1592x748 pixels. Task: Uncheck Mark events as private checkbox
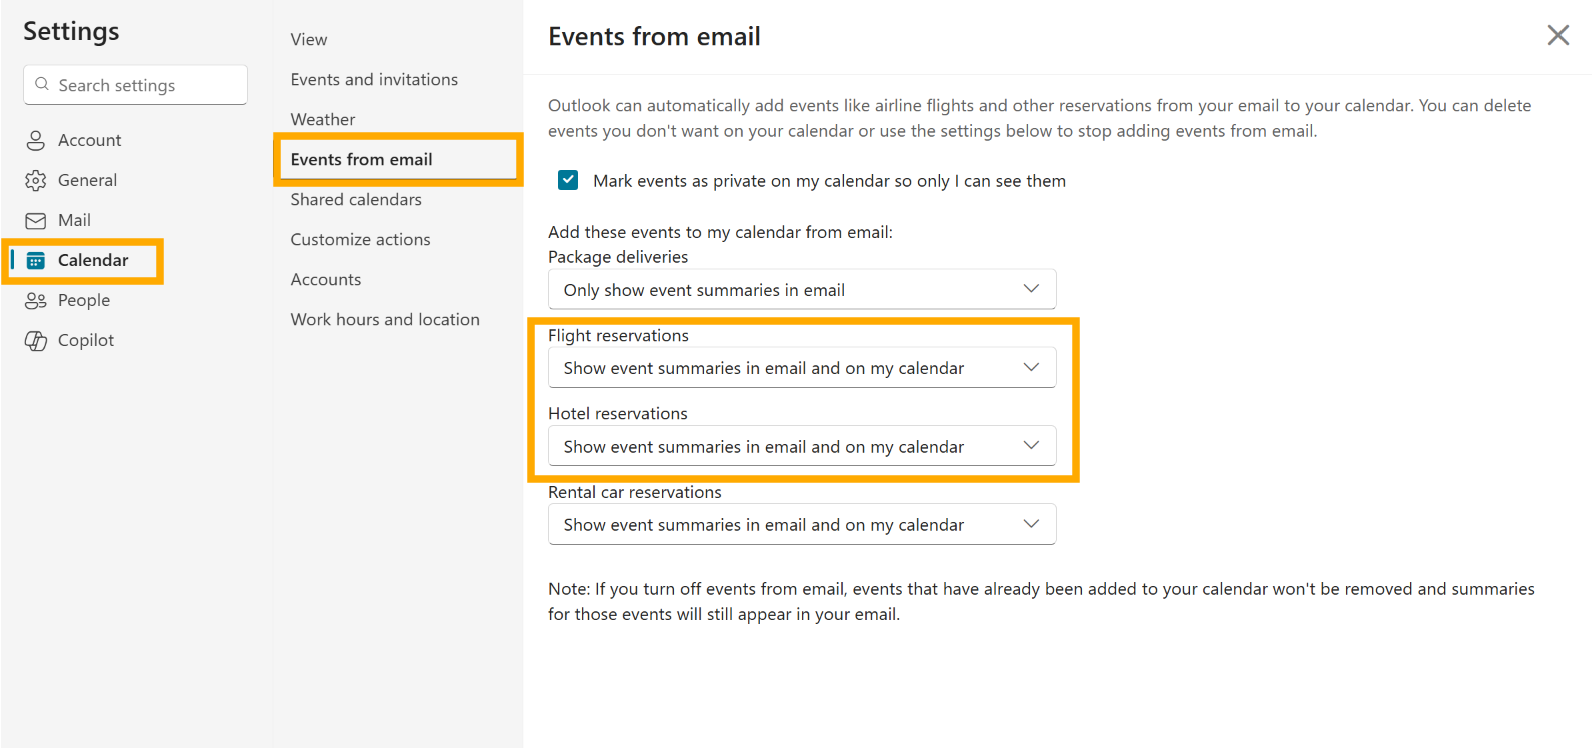[568, 180]
